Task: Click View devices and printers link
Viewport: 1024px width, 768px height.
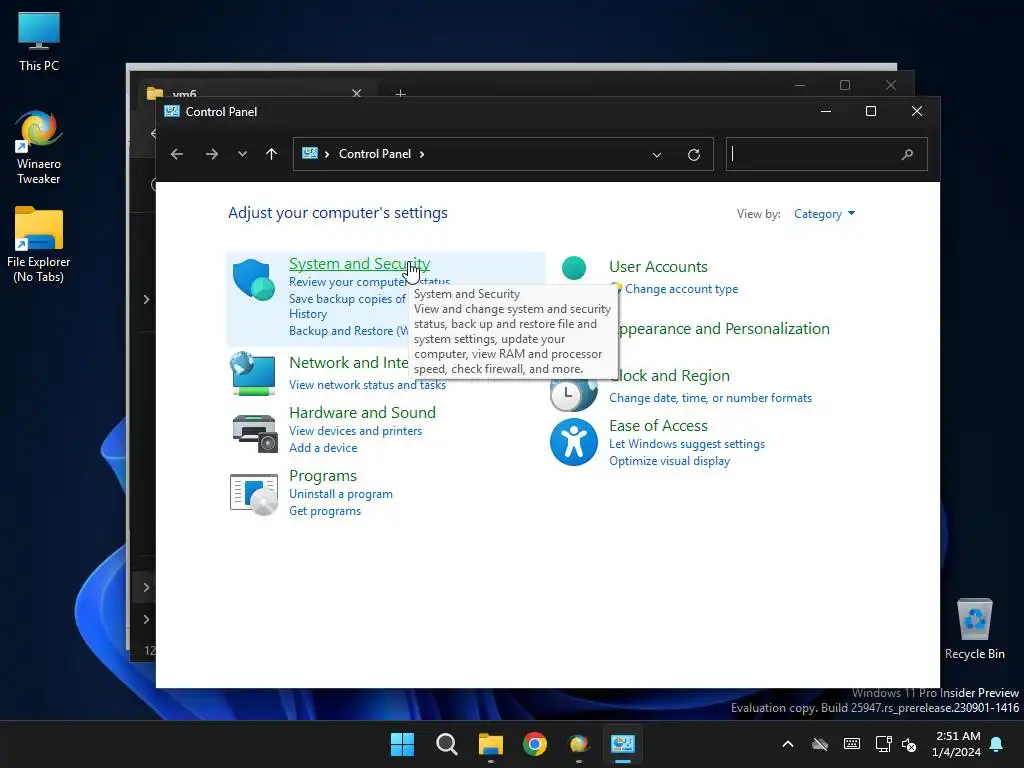Action: tap(355, 431)
